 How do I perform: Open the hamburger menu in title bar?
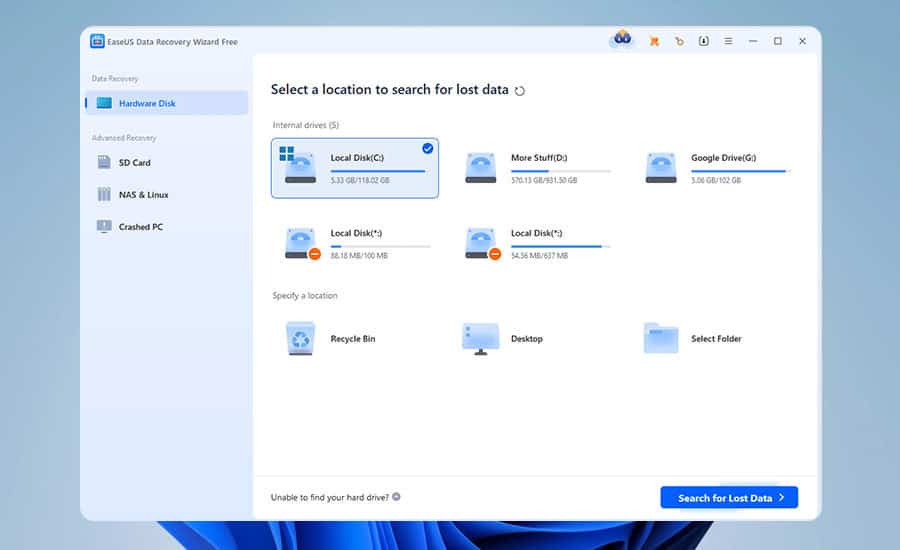728,41
